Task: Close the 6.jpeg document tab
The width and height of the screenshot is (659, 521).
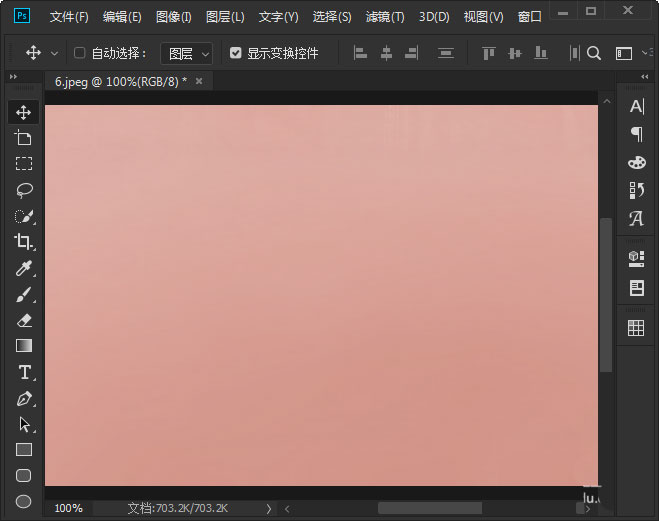Action: coord(198,81)
